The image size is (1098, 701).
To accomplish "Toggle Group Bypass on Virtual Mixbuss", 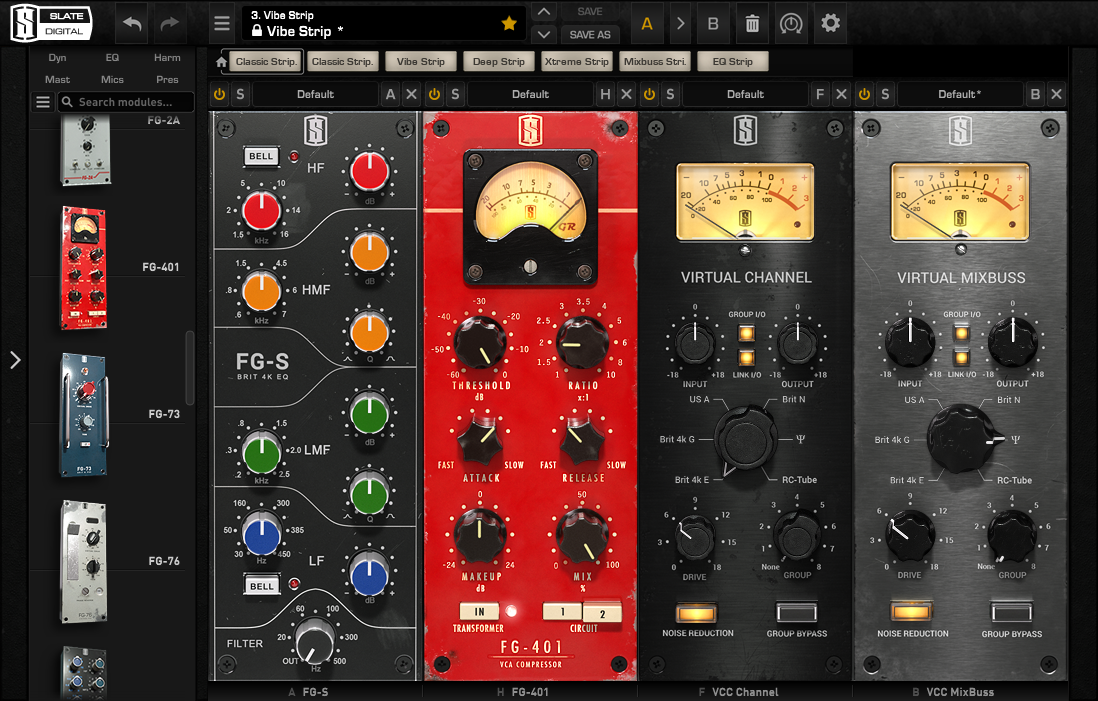I will (x=1011, y=612).
